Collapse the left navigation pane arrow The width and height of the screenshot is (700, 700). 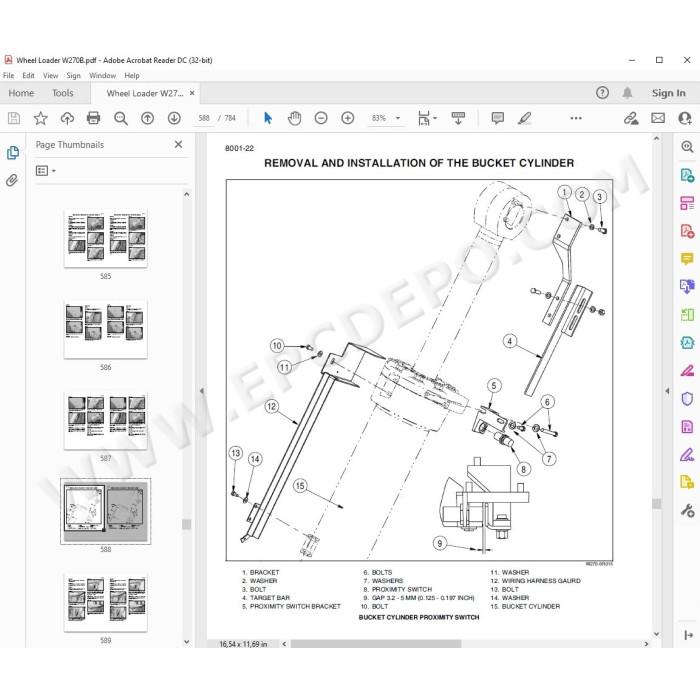201,391
